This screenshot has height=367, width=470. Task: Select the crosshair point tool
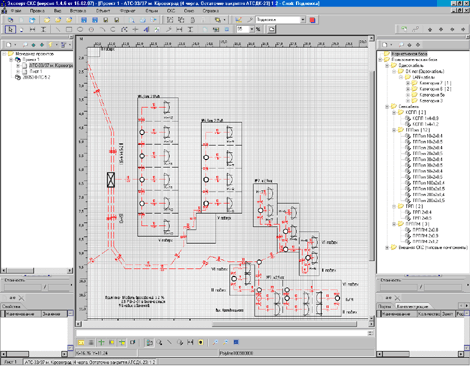click(135, 30)
